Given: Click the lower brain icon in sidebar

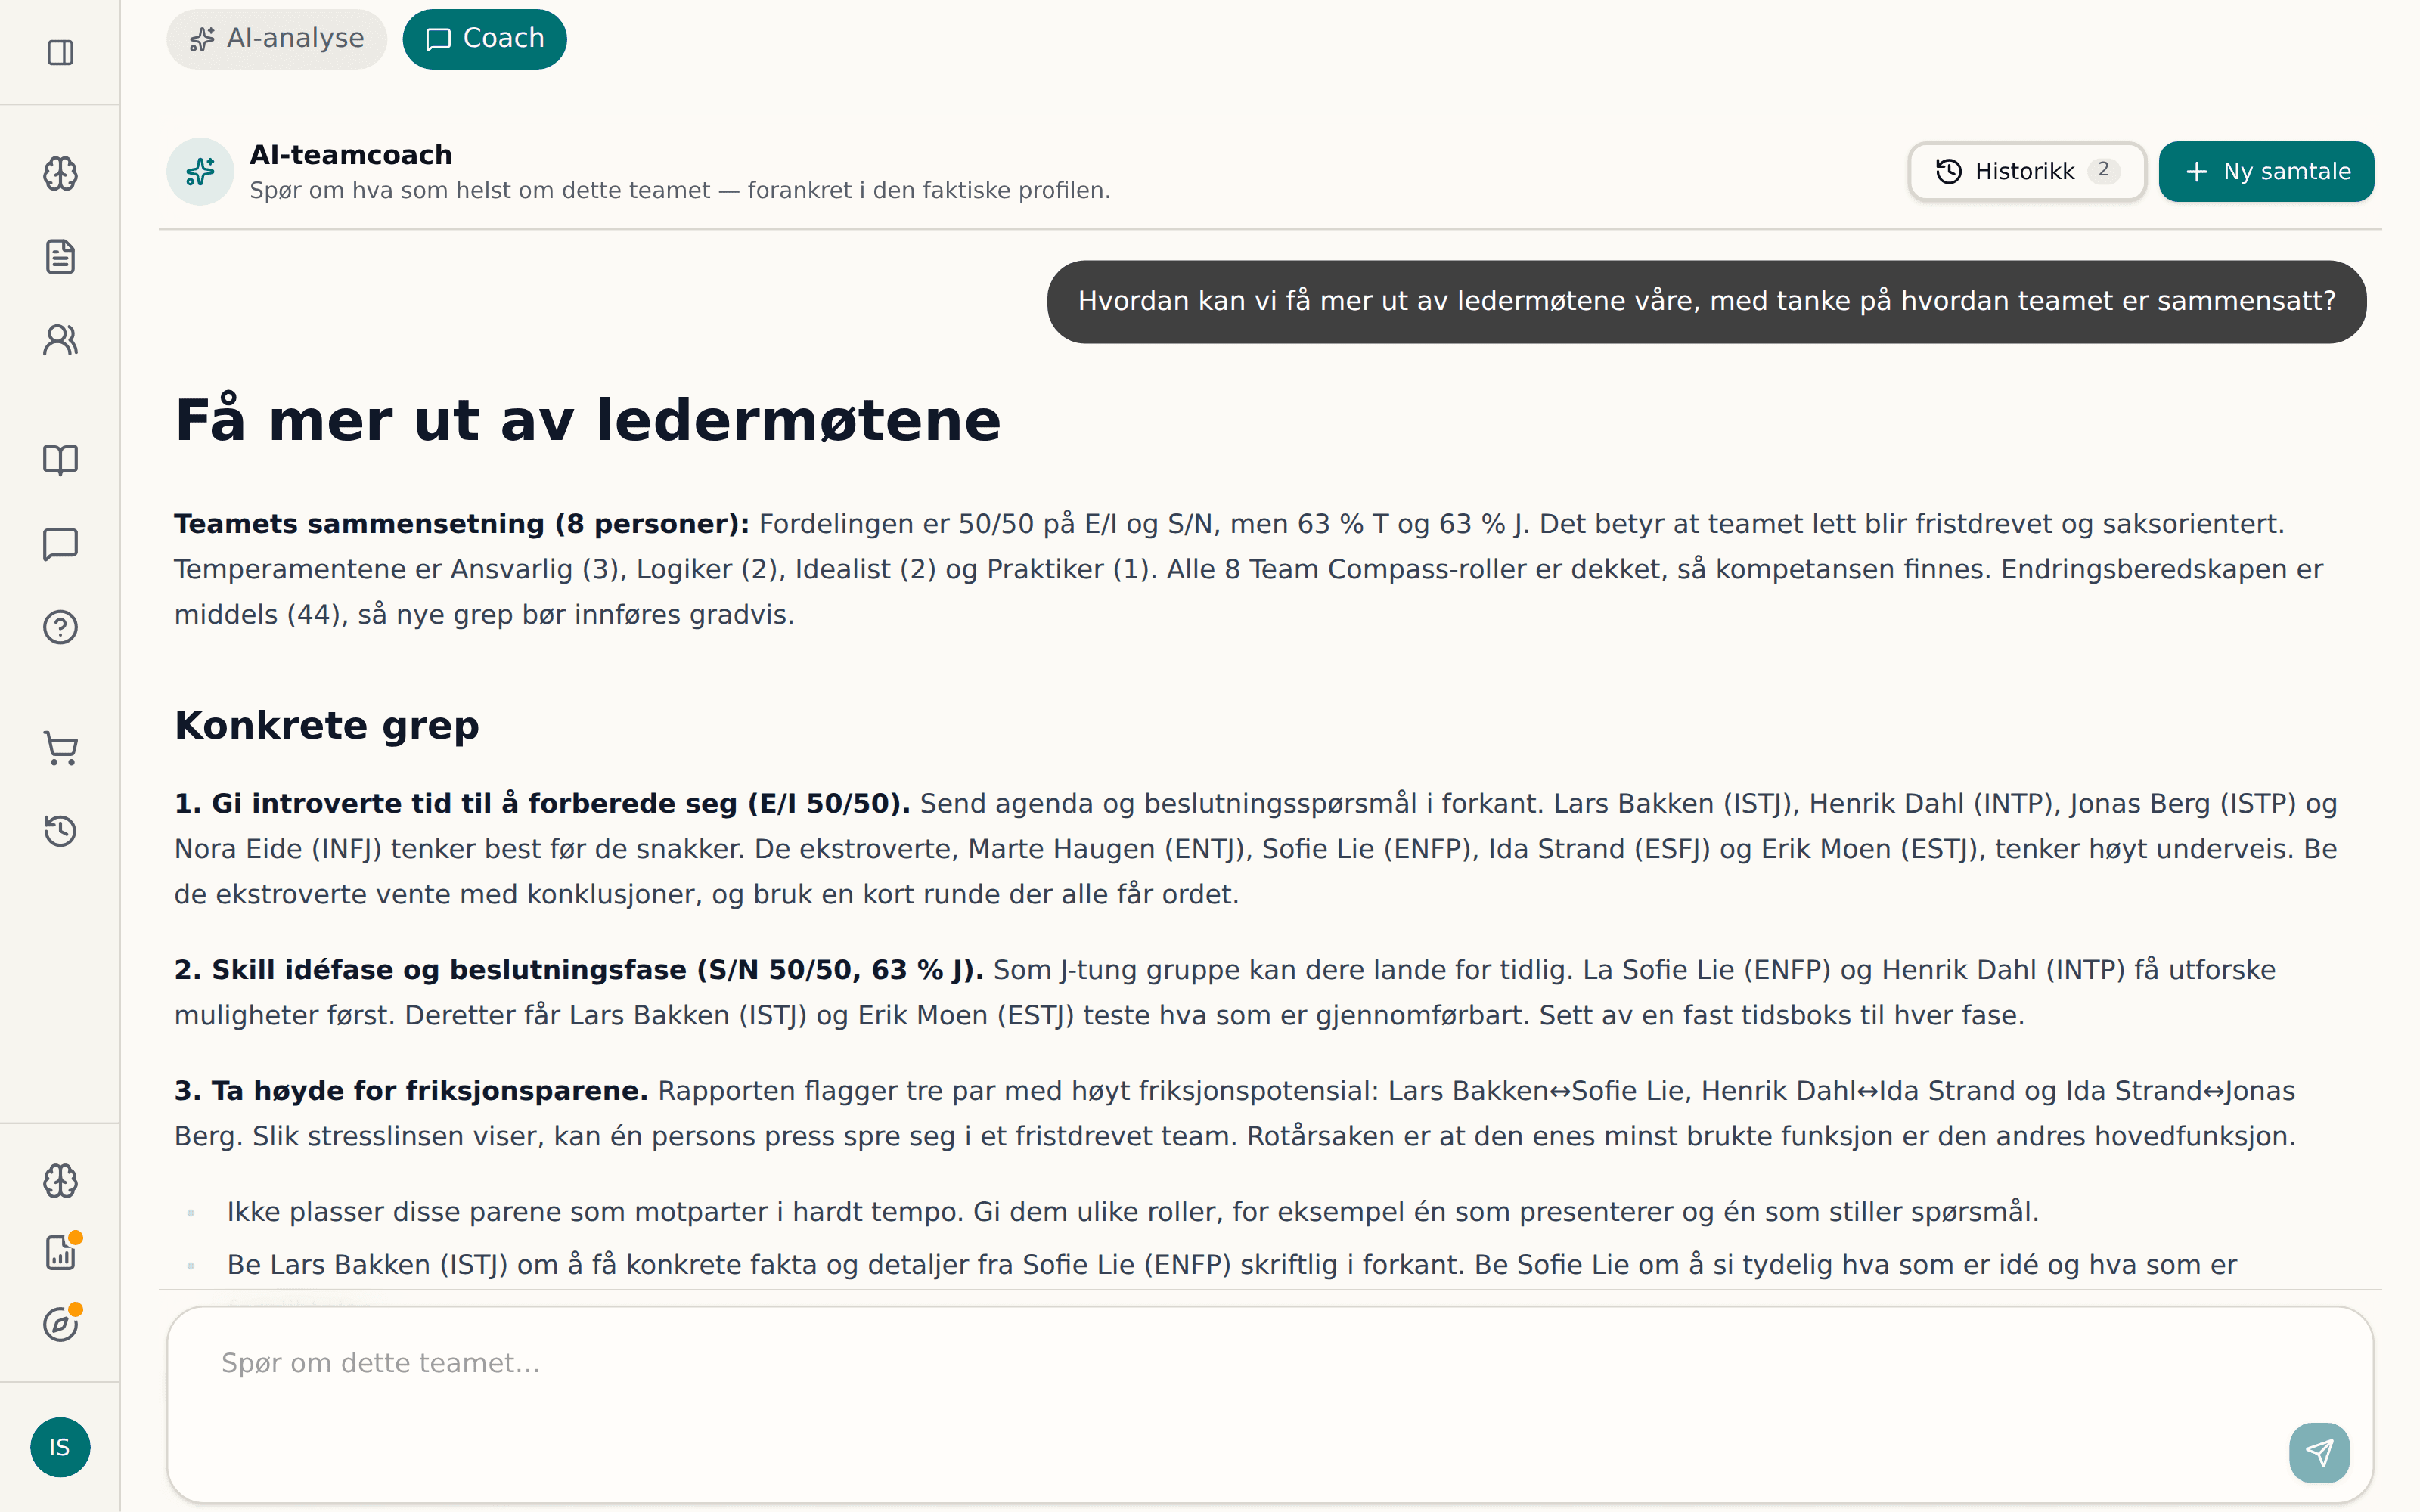Looking at the screenshot, I should coord(60,1180).
